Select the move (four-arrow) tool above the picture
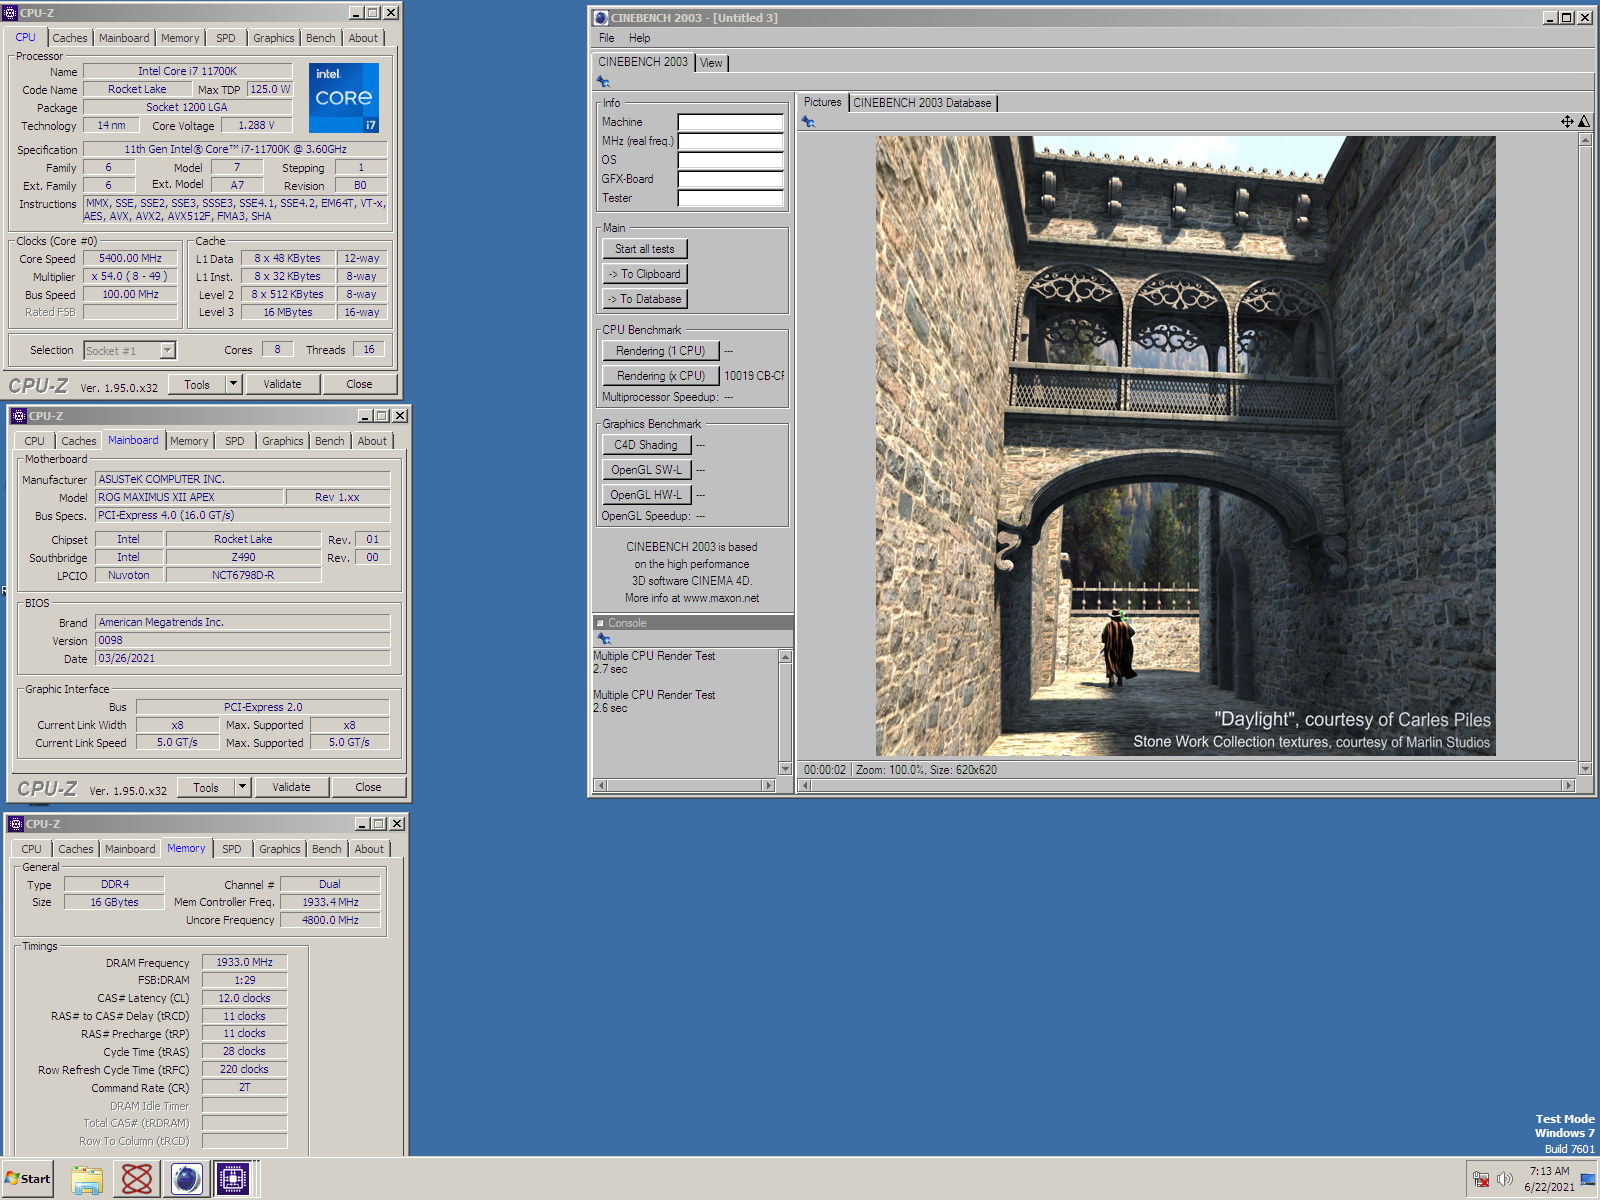This screenshot has width=1600, height=1200. pos(1567,122)
